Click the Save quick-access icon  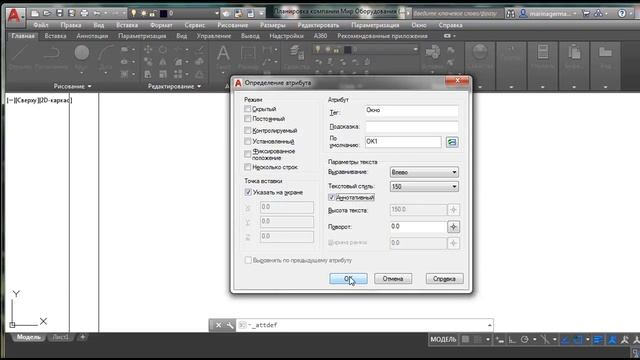pyautogui.click(x=60, y=13)
